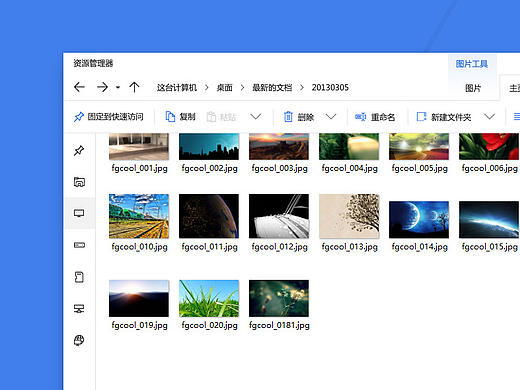The height and width of the screenshot is (390, 520).
Task: Select the fgcool_013.jpg tree thumbnail
Action: (x=349, y=216)
